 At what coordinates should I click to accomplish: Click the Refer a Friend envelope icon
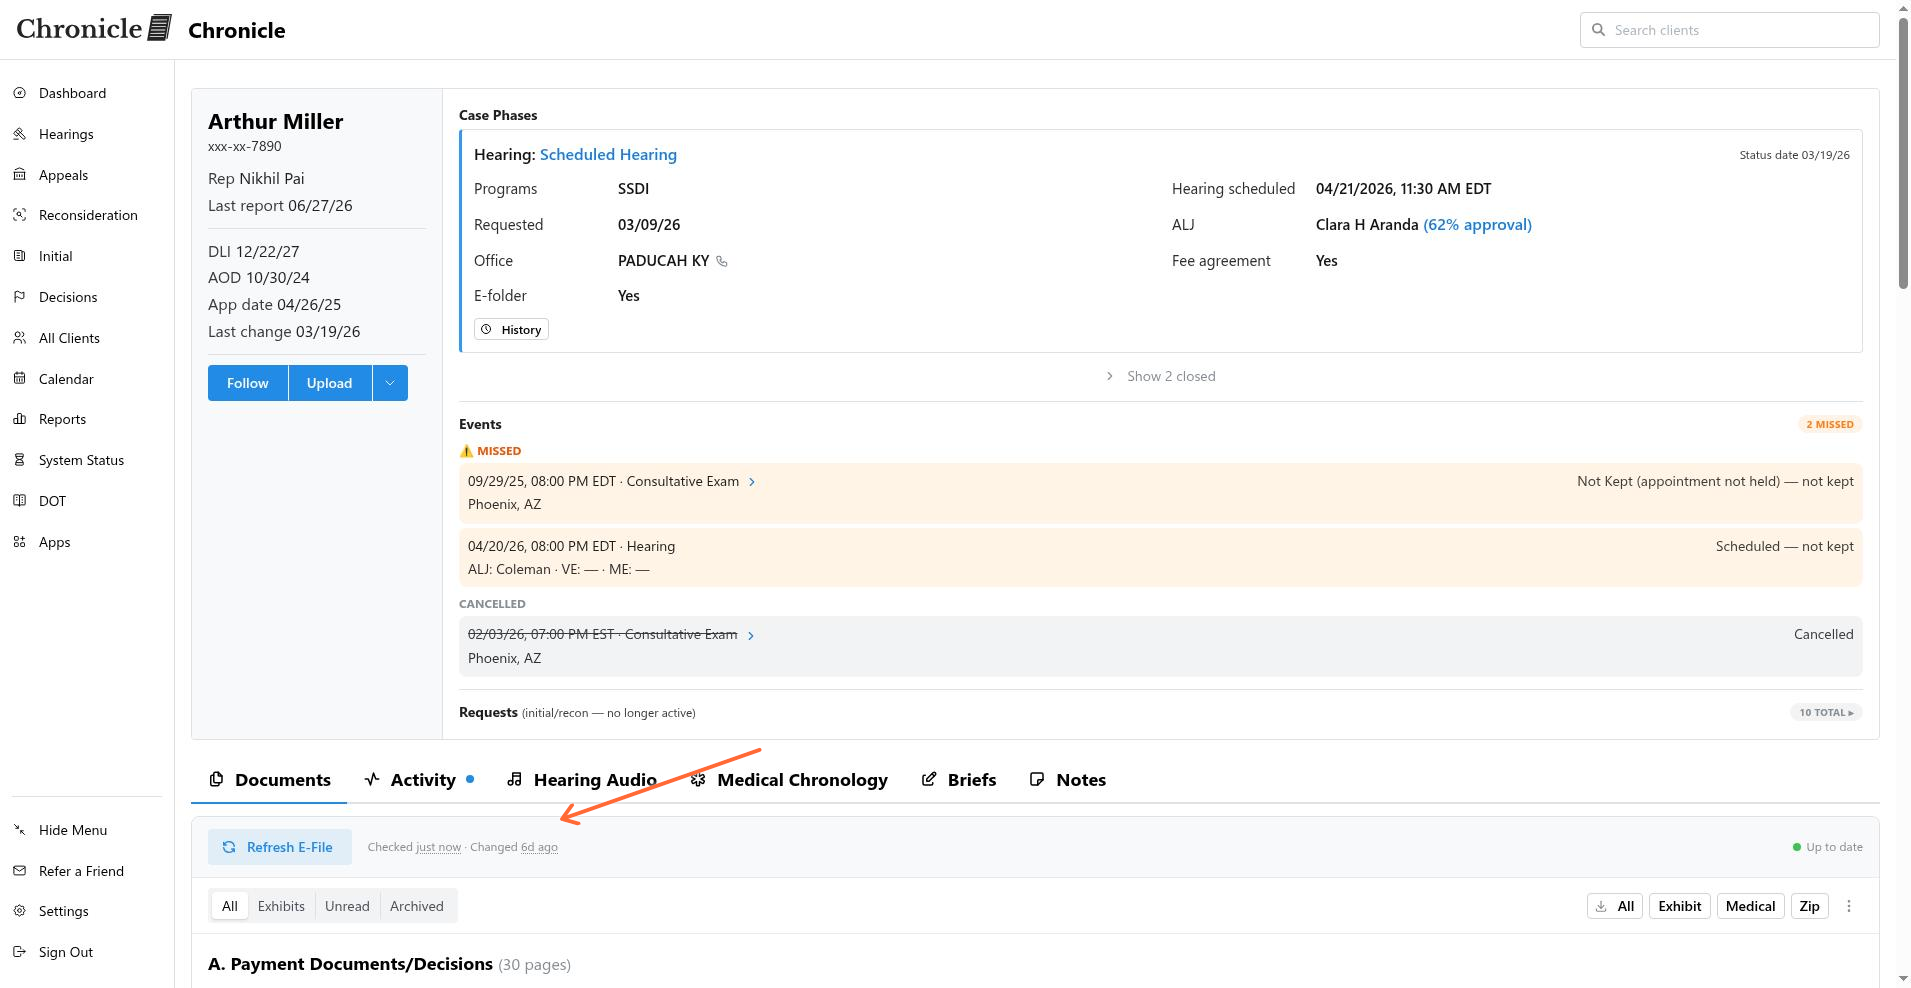click(19, 871)
